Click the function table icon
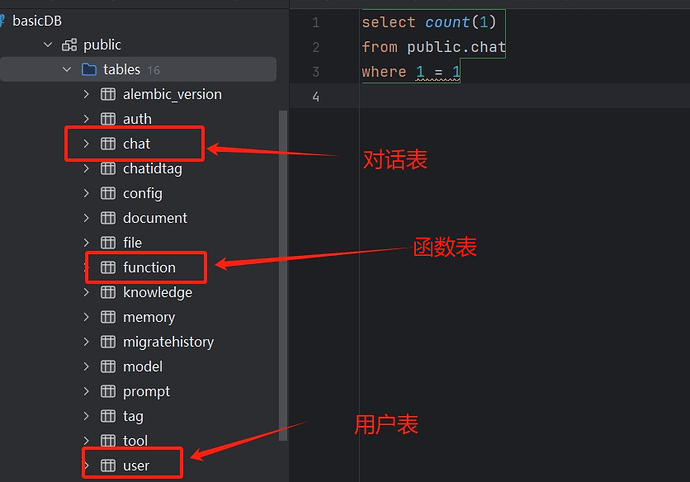 pyautogui.click(x=108, y=267)
